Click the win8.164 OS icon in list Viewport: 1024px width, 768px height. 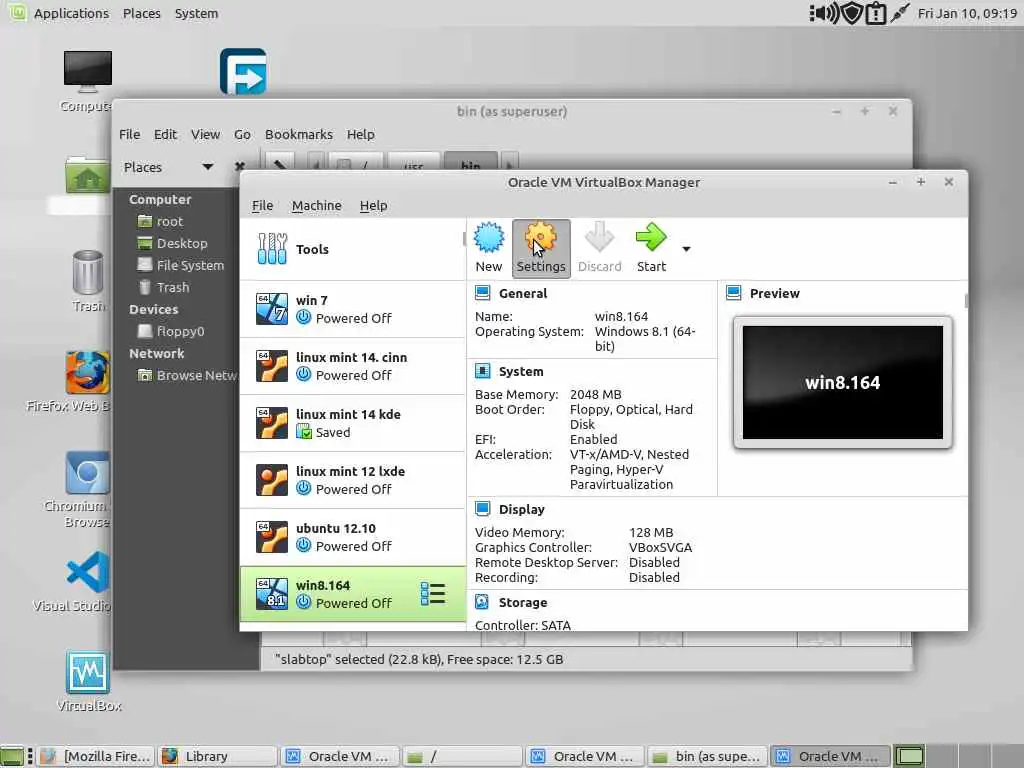[x=272, y=594]
